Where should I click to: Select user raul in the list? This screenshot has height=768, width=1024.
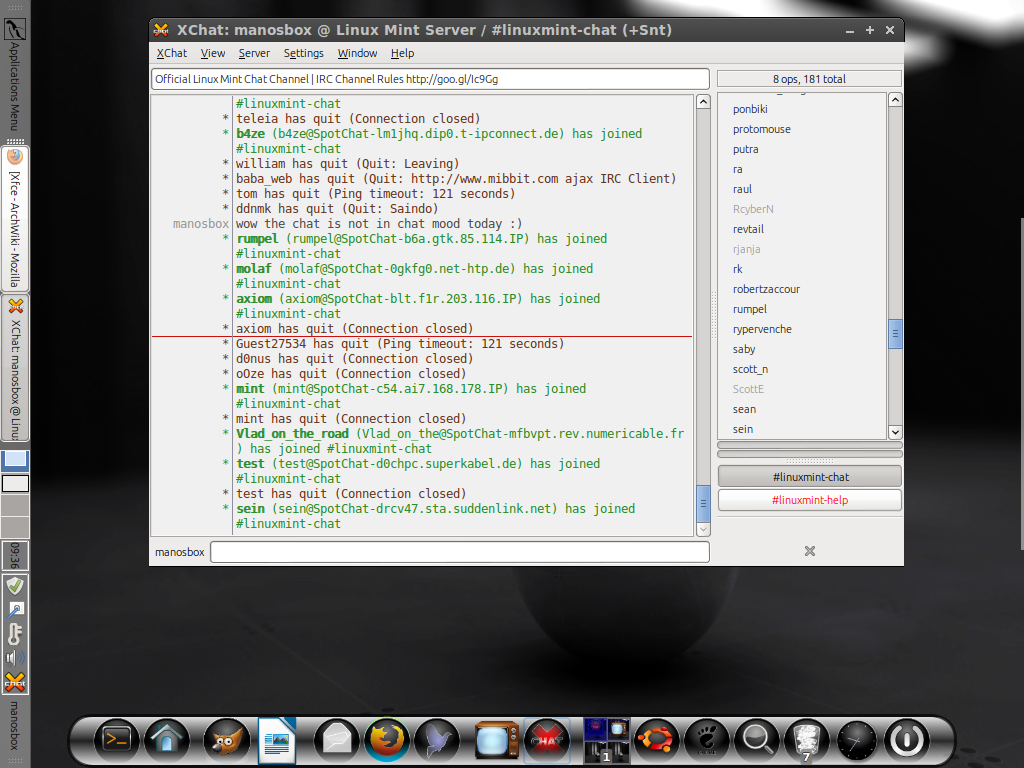pos(802,189)
